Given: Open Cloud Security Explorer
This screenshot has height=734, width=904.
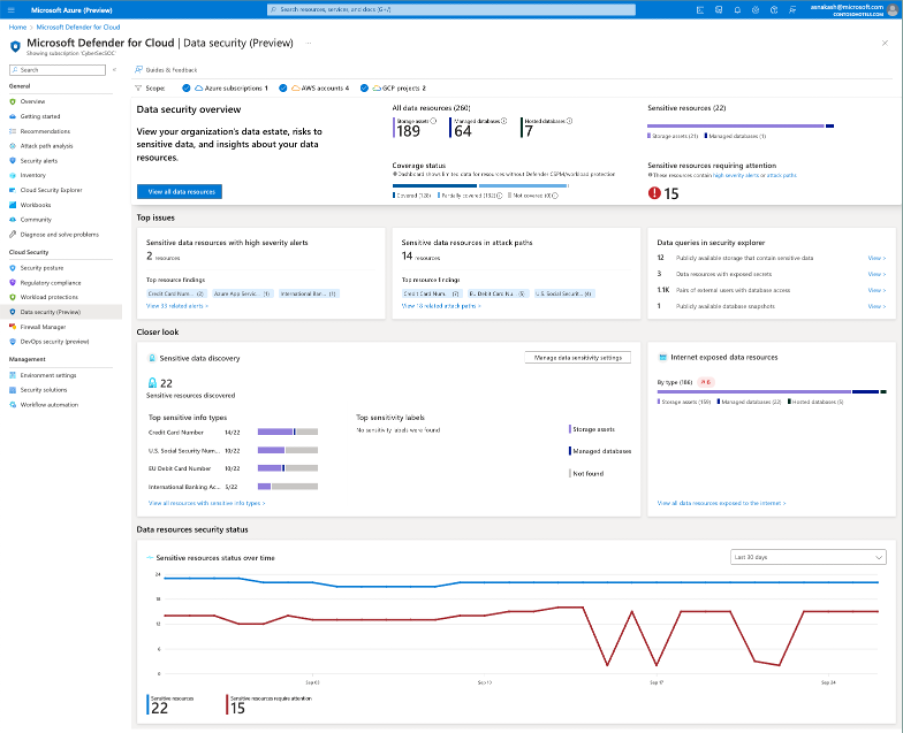Looking at the screenshot, I should (50, 189).
